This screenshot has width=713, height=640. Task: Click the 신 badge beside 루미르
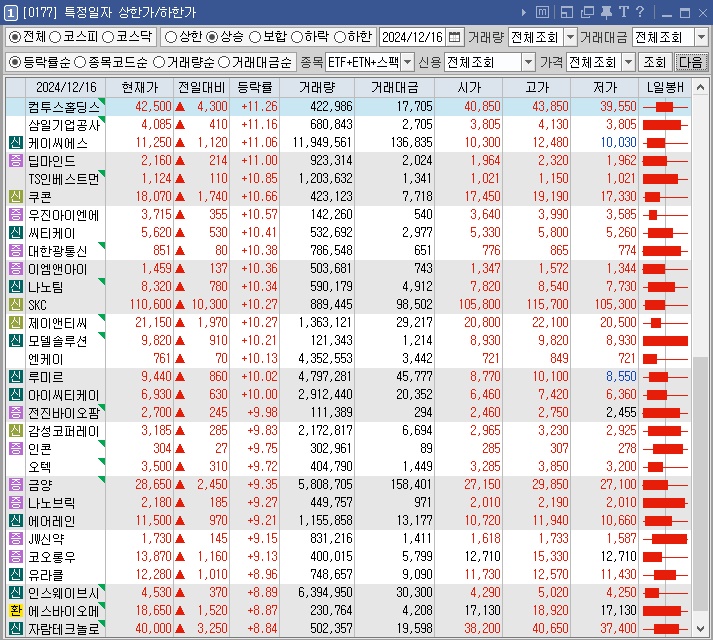[15, 377]
